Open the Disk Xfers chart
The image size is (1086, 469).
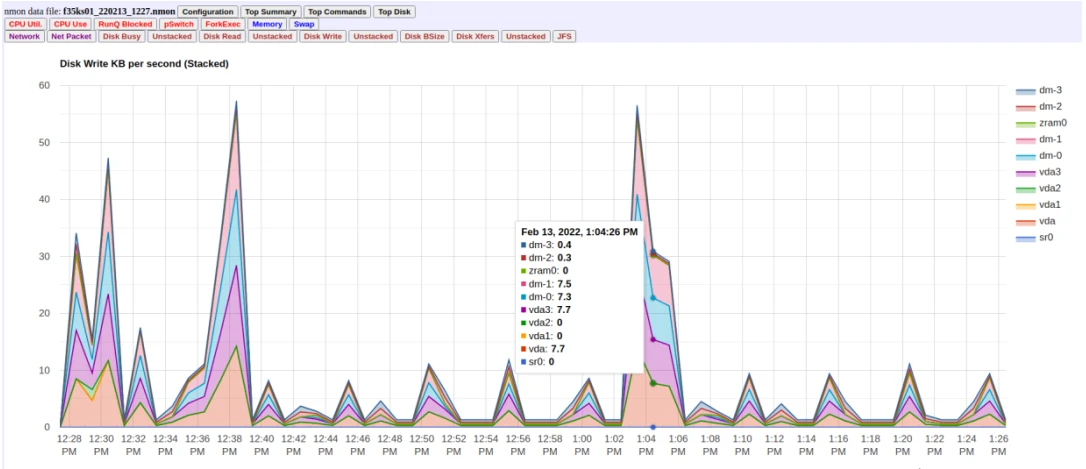coord(476,37)
